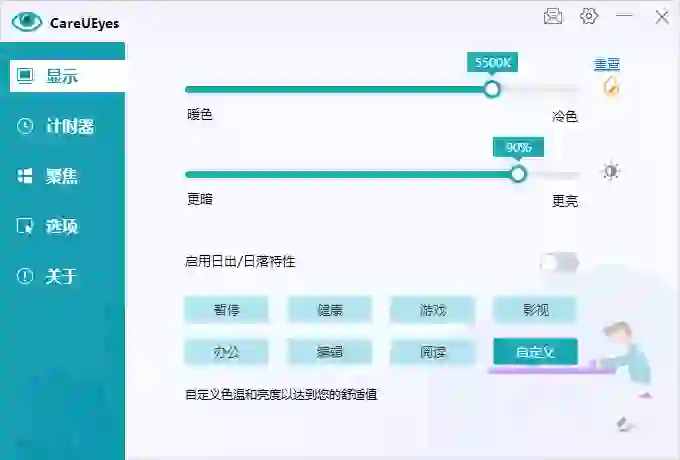Click the CareUEyes eye logo

pyautogui.click(x=27, y=22)
